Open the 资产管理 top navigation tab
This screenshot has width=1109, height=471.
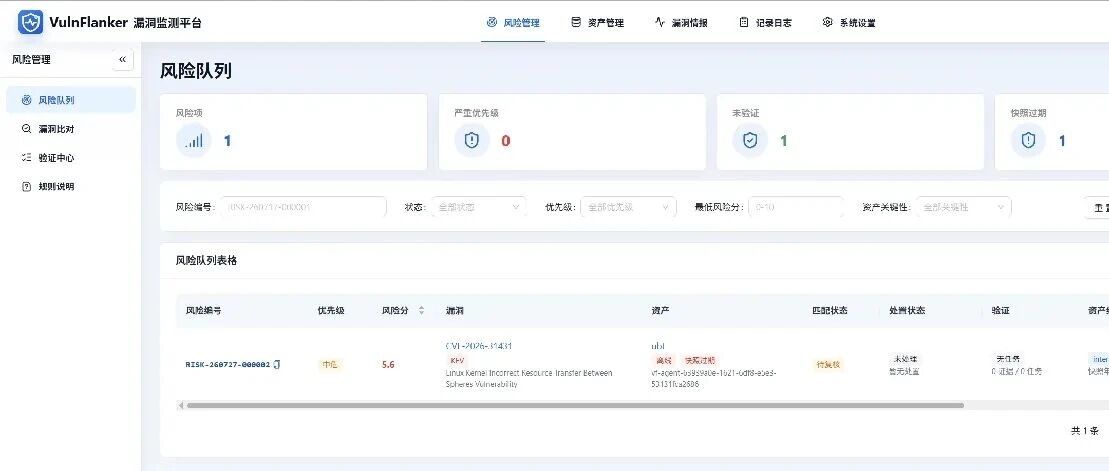(x=598, y=23)
